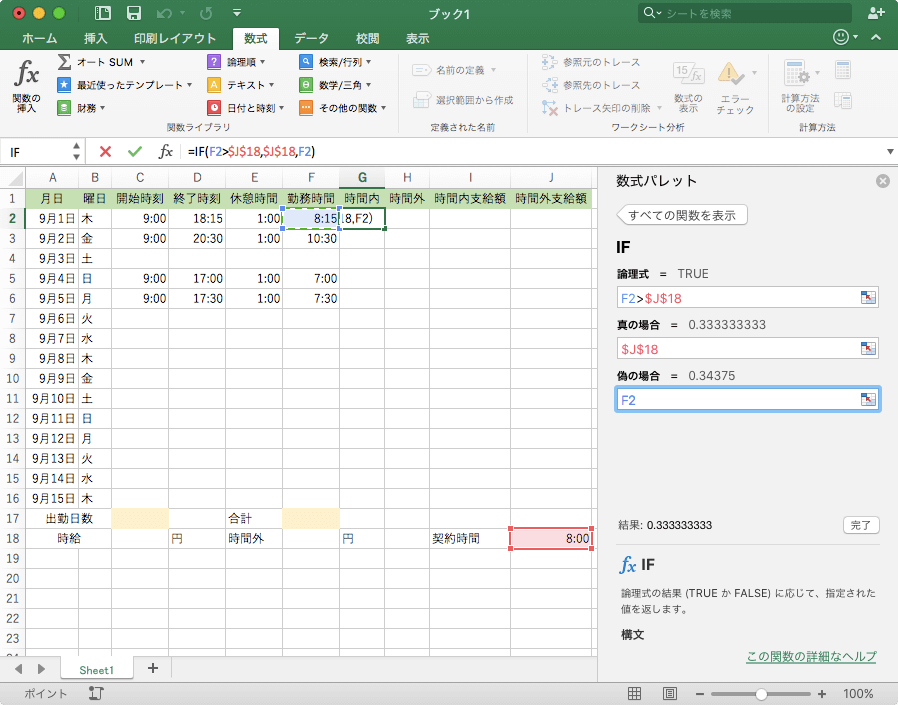Click range selector icon for 真の場合 field

[868, 348]
